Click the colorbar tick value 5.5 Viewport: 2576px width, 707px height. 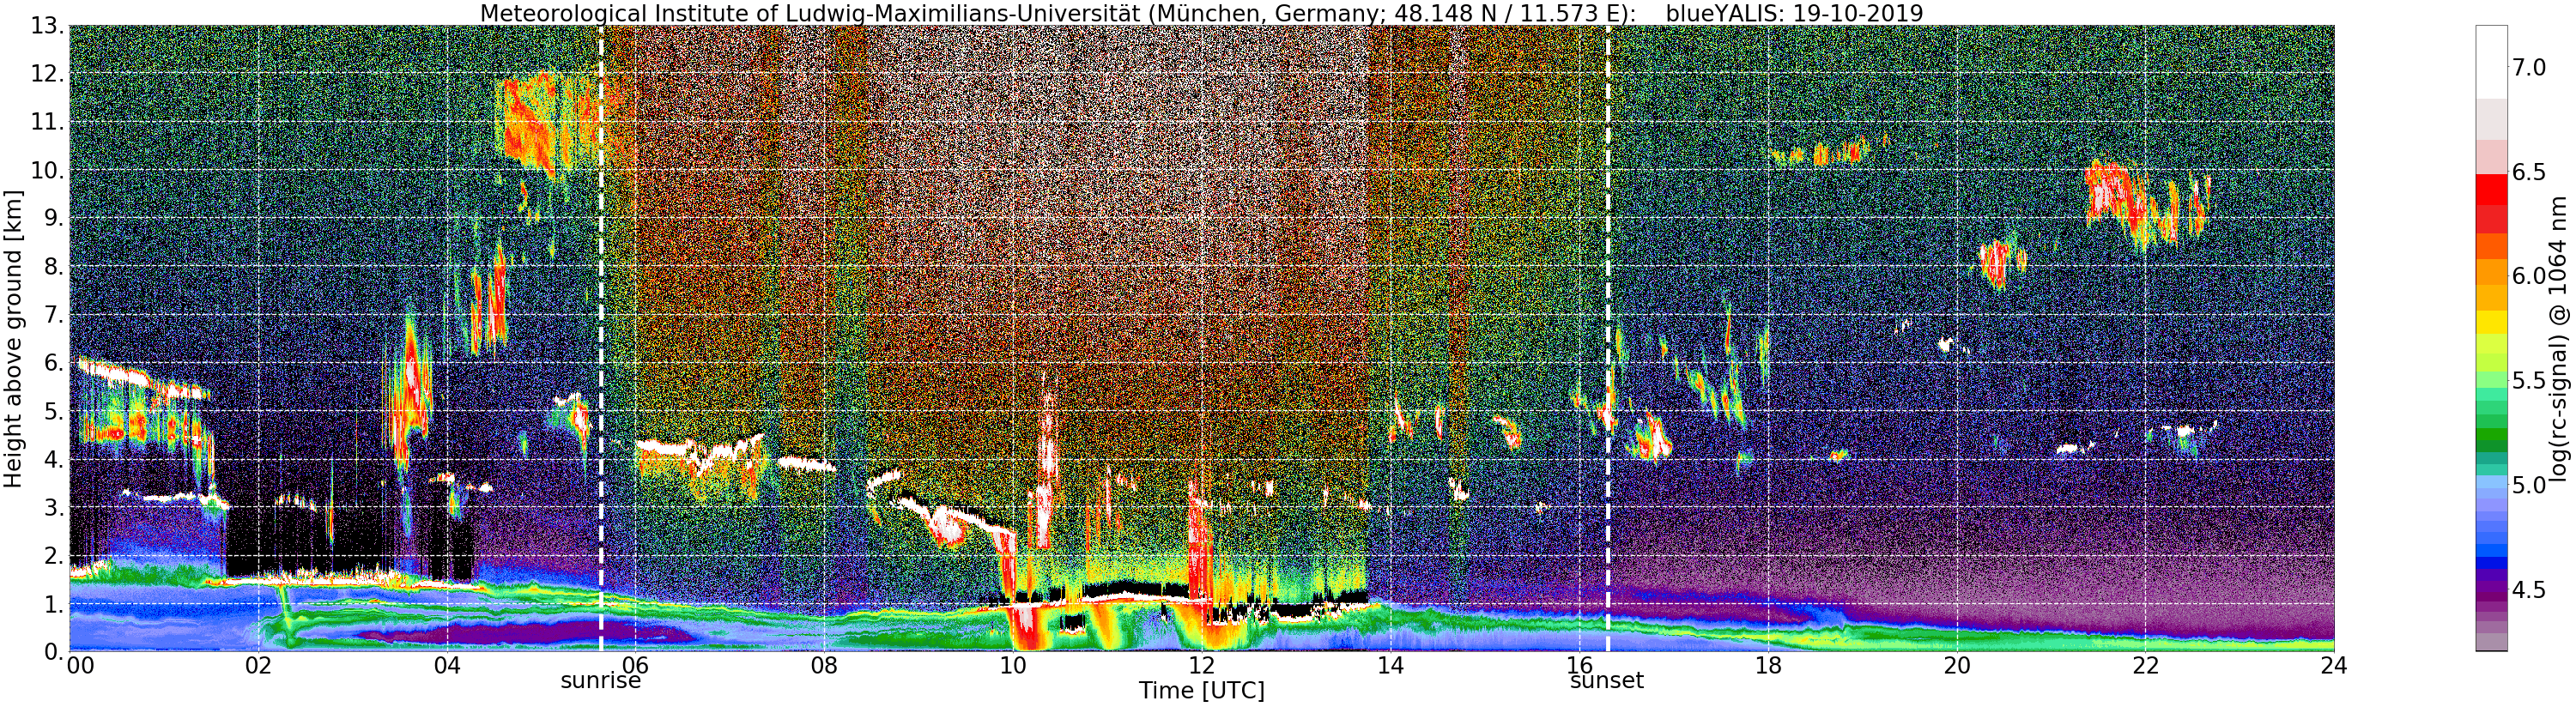click(x=2530, y=381)
